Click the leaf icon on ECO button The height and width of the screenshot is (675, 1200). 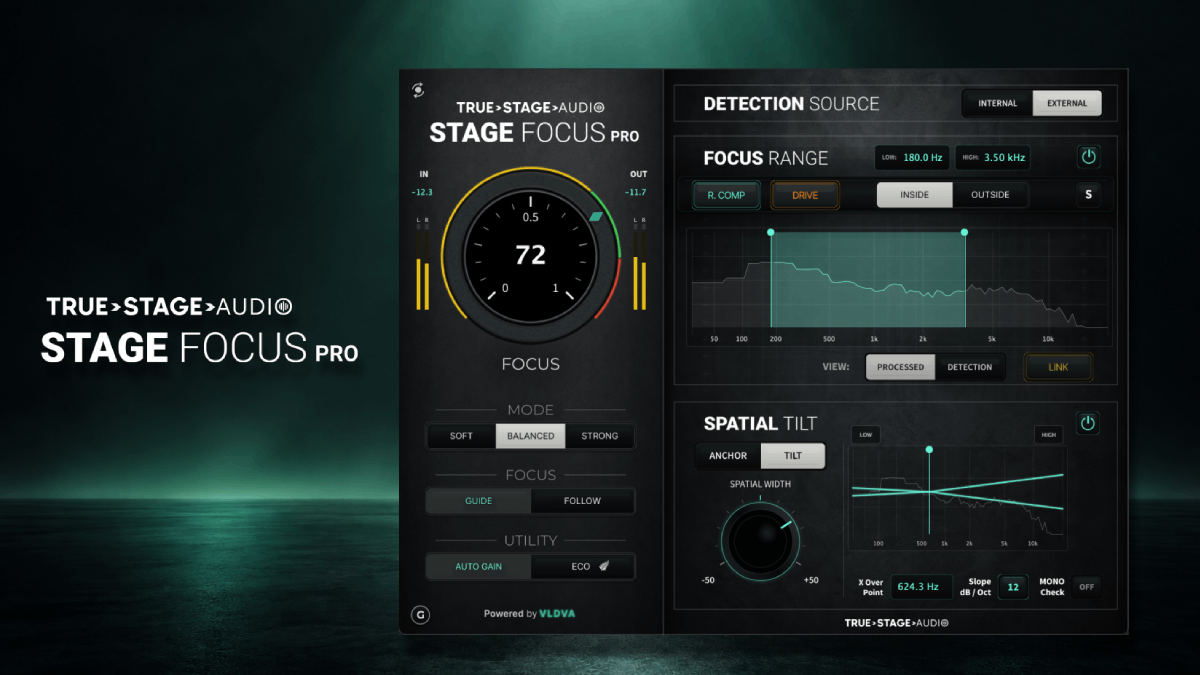tap(604, 567)
